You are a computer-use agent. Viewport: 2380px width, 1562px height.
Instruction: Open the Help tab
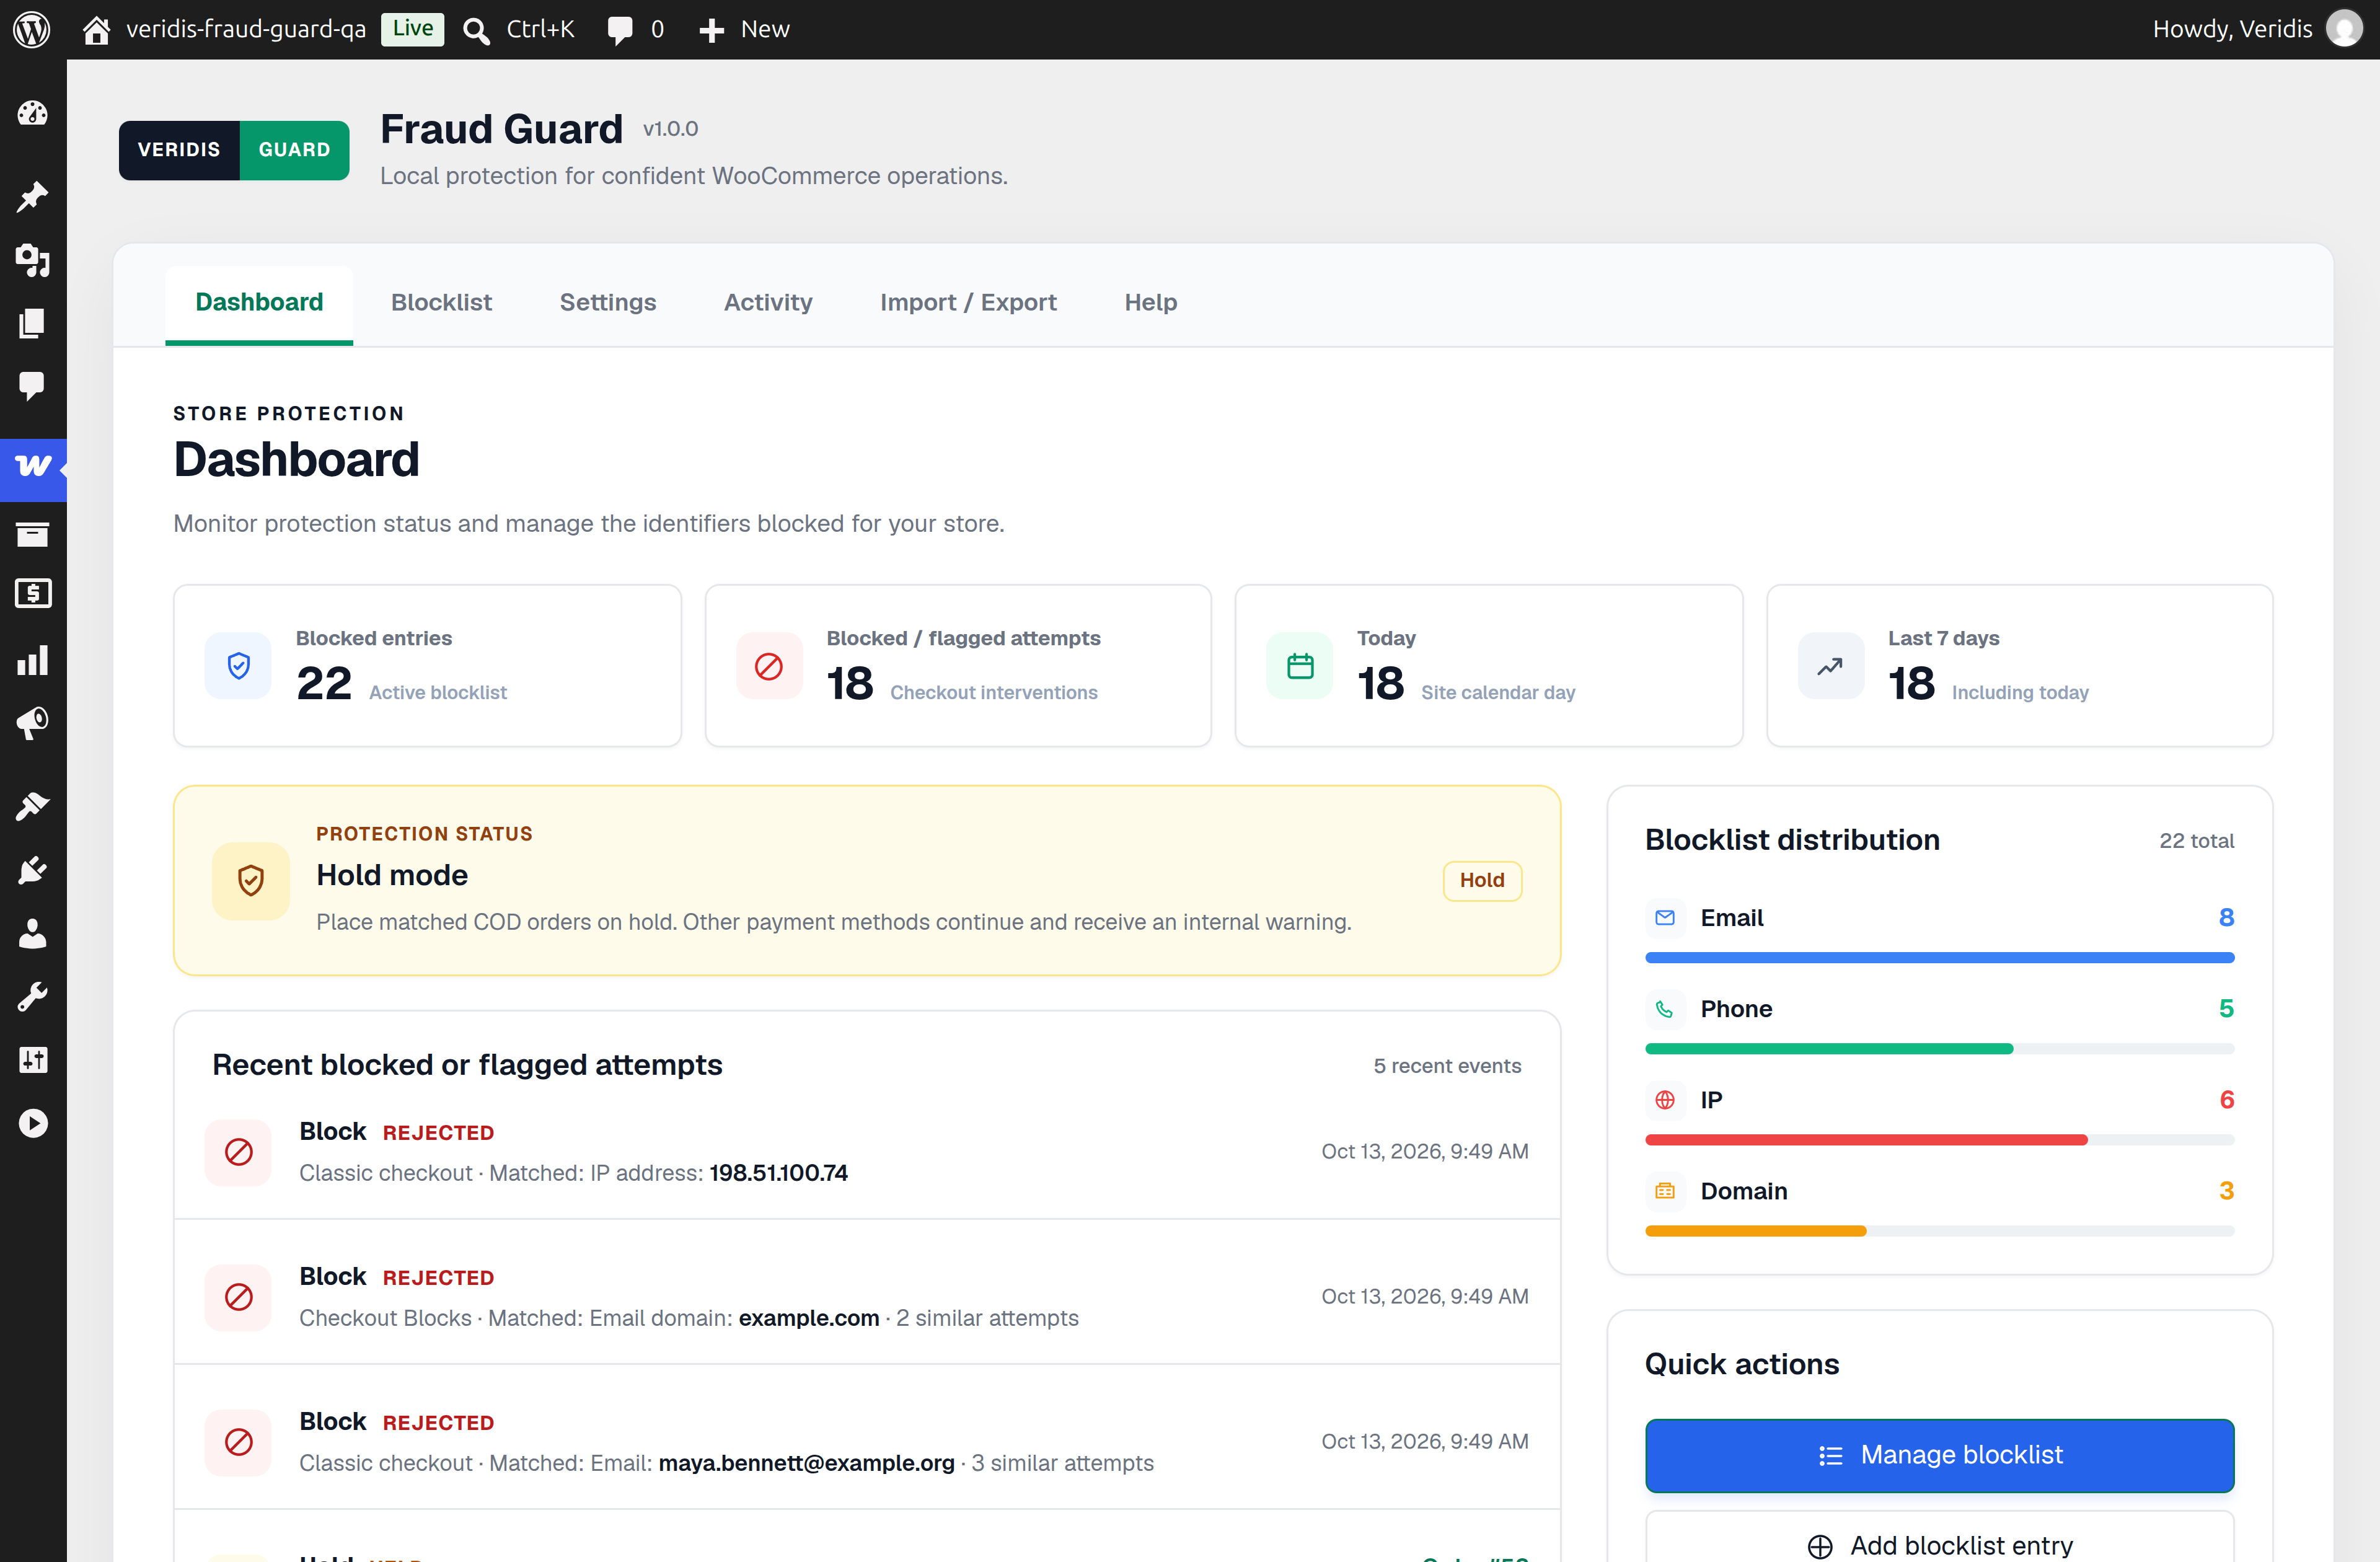[1150, 302]
